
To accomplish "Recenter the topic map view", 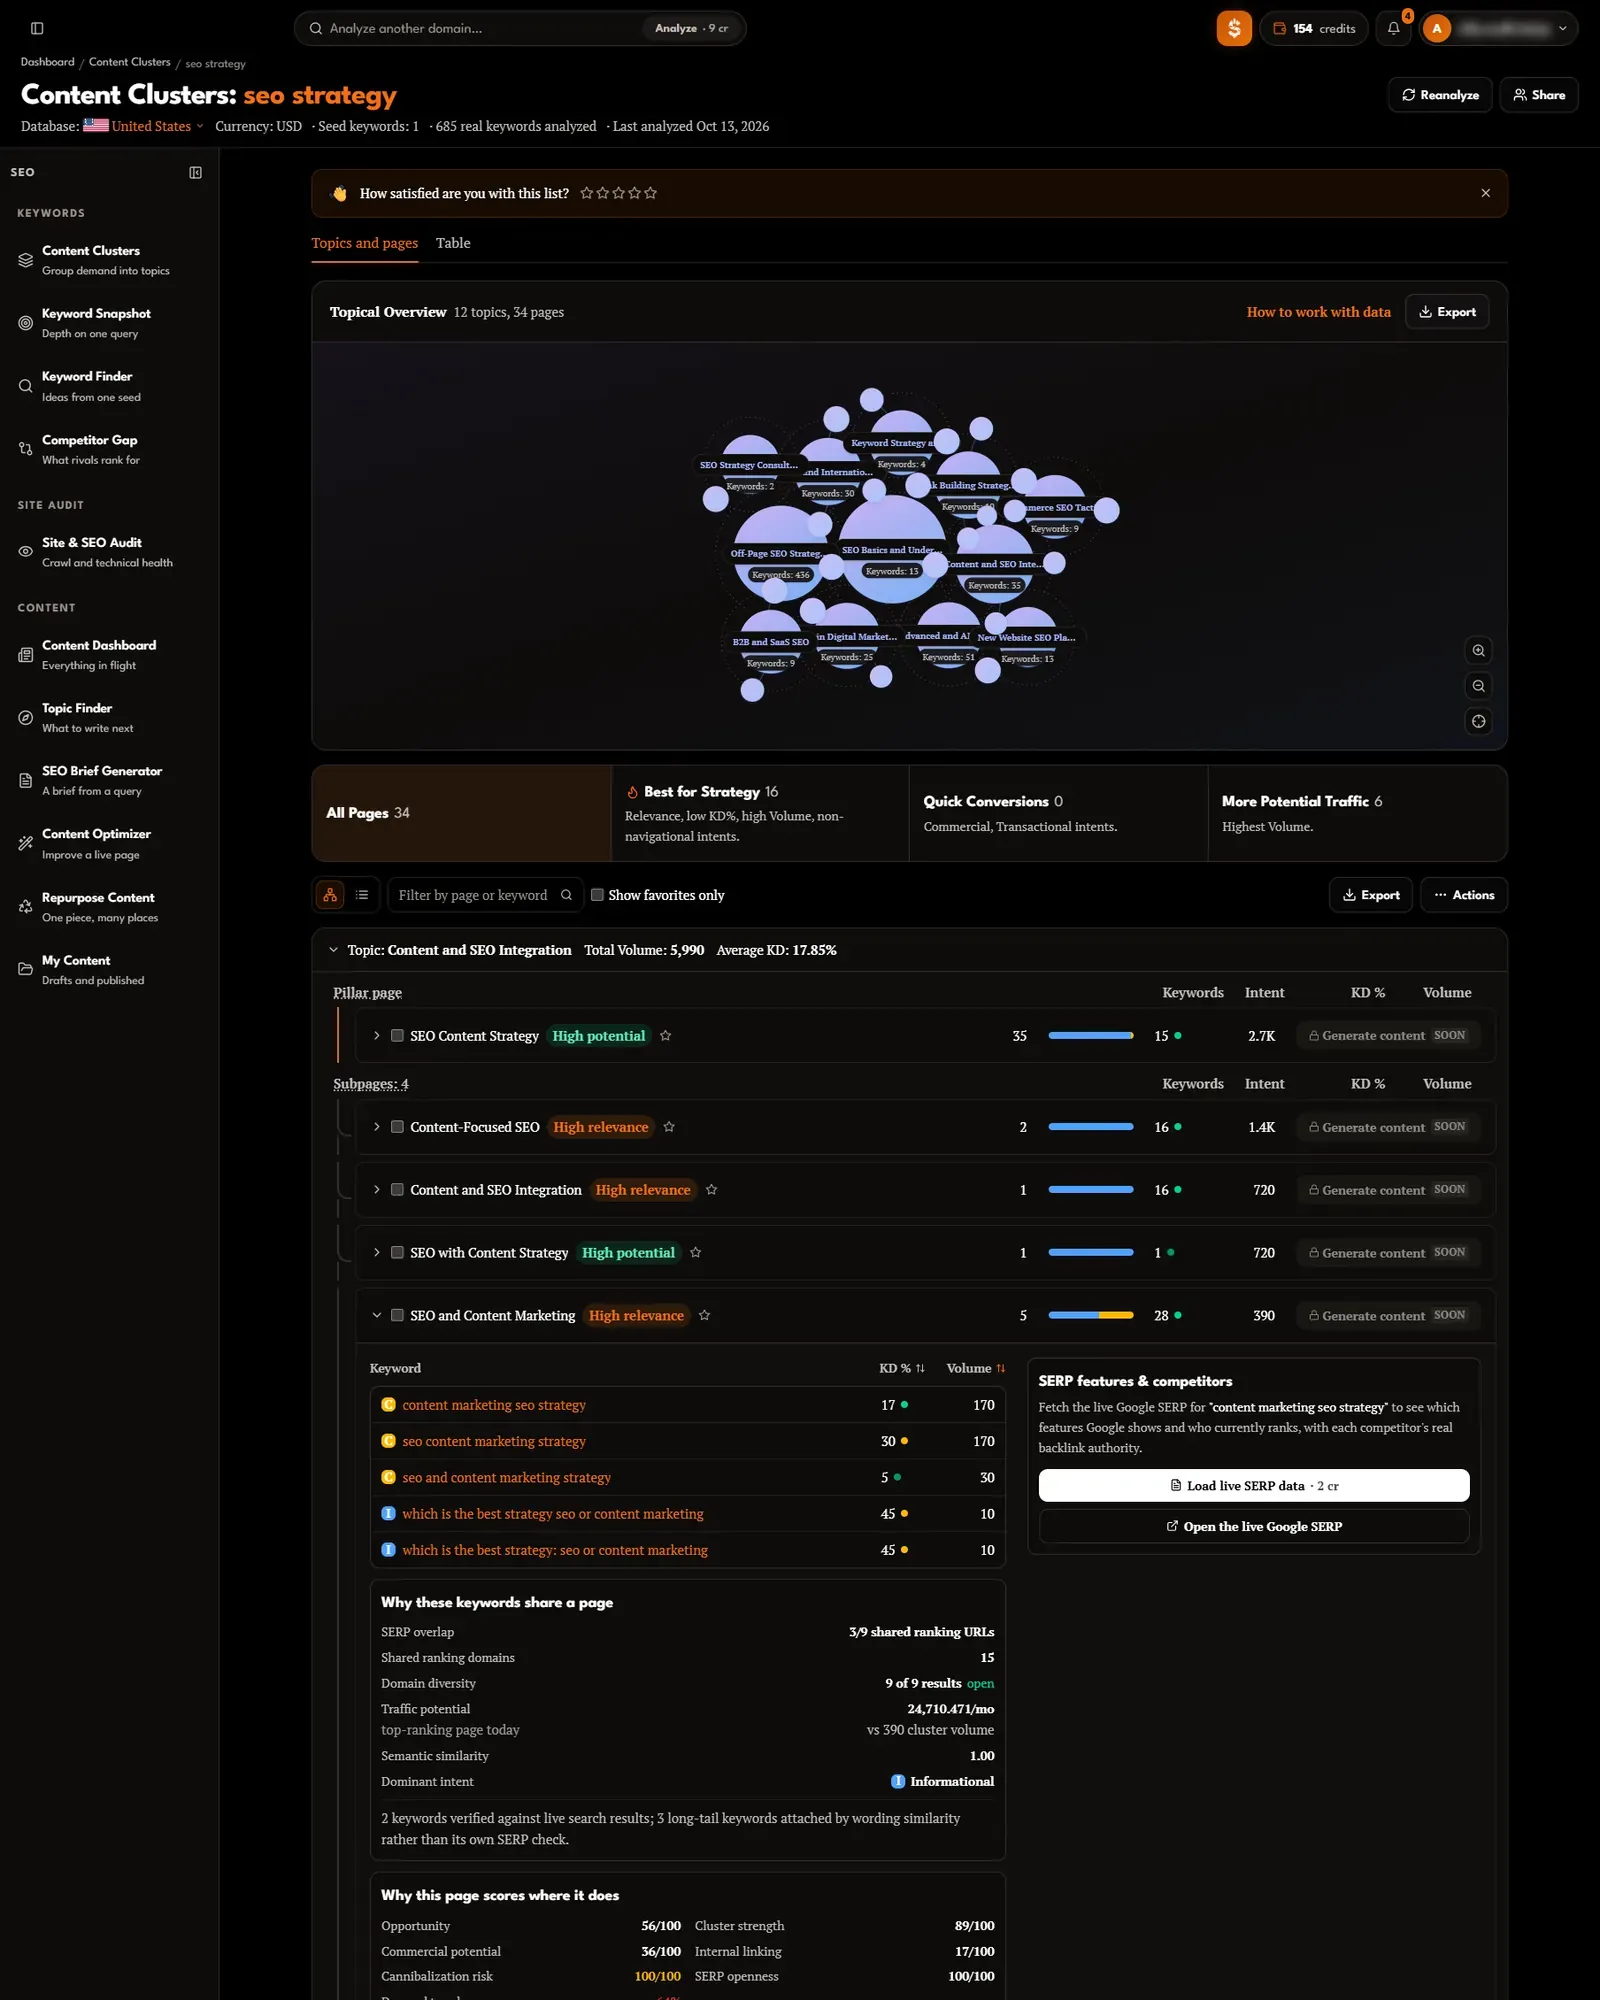I will point(1478,721).
